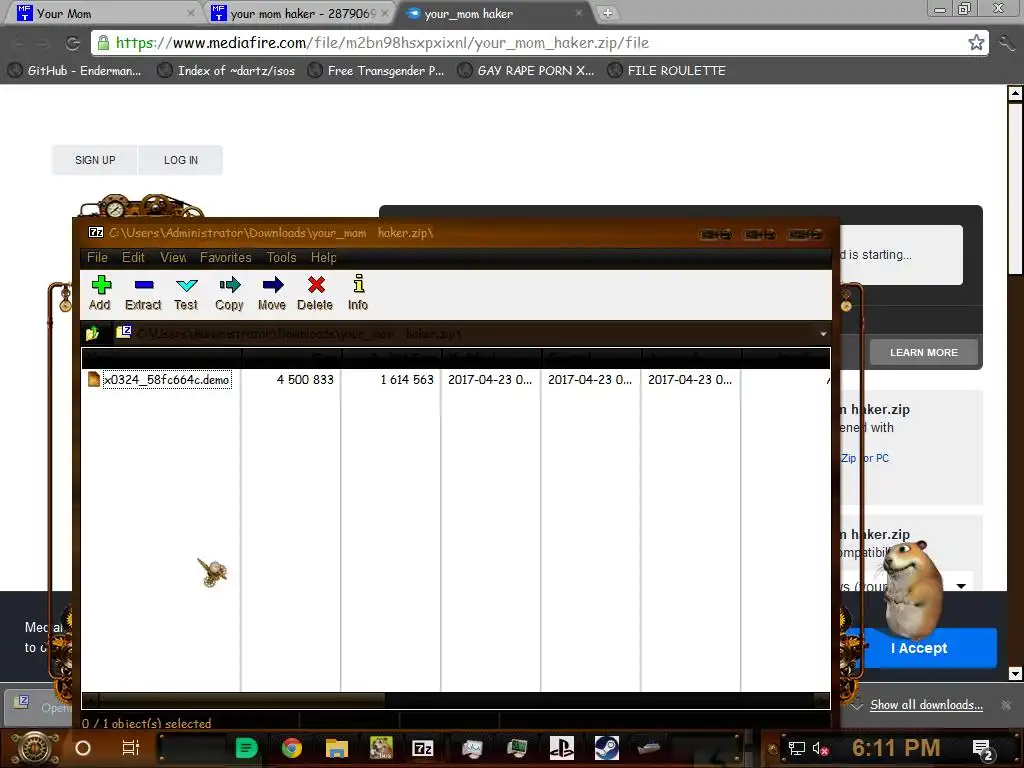Click the 7z taskbar icon
The height and width of the screenshot is (768, 1024).
click(423, 748)
